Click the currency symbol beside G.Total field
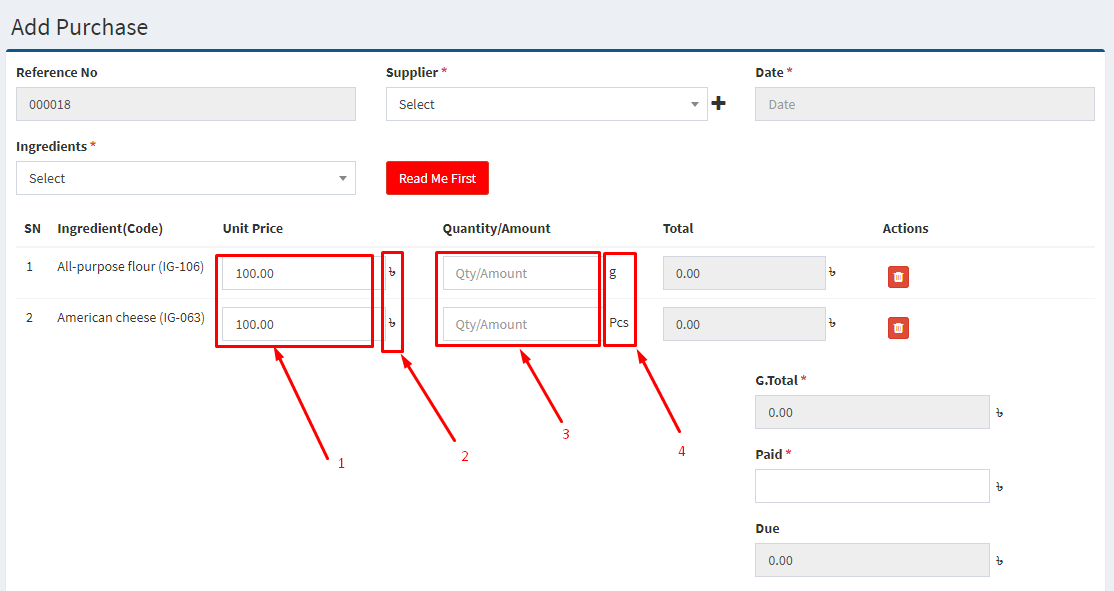Image resolution: width=1114 pixels, height=591 pixels. 998,413
